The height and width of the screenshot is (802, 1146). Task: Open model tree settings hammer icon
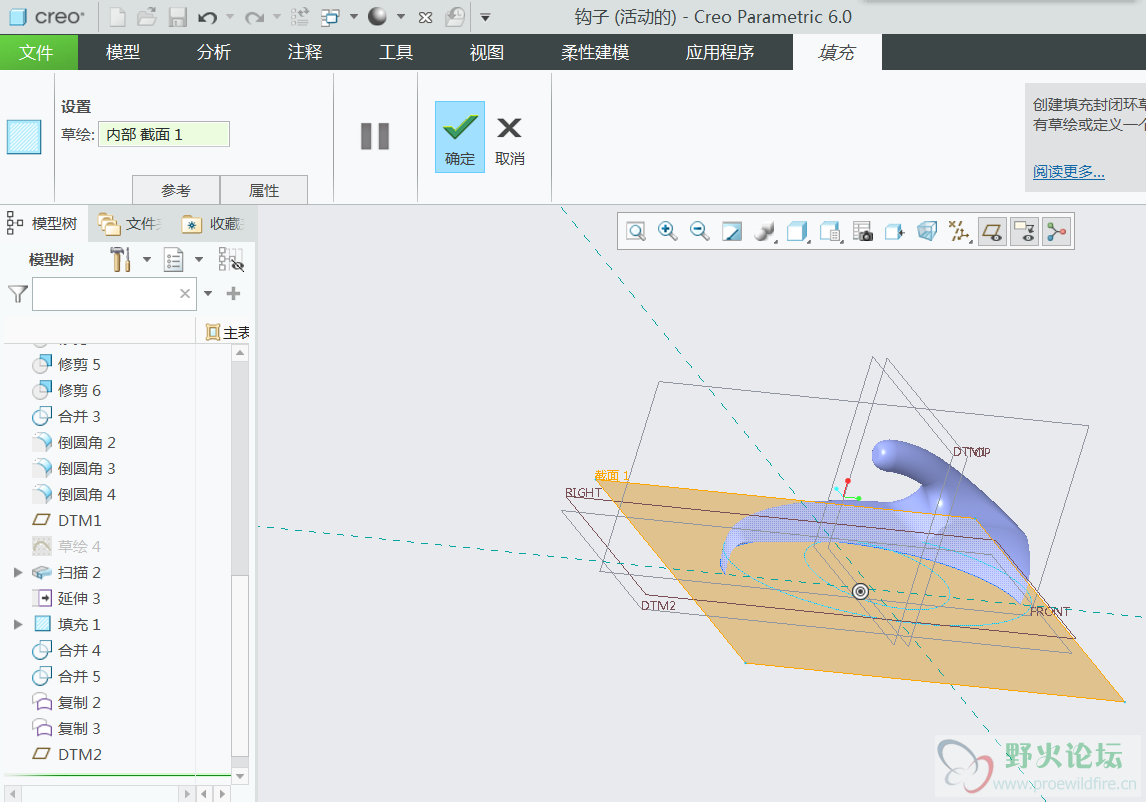coord(121,259)
